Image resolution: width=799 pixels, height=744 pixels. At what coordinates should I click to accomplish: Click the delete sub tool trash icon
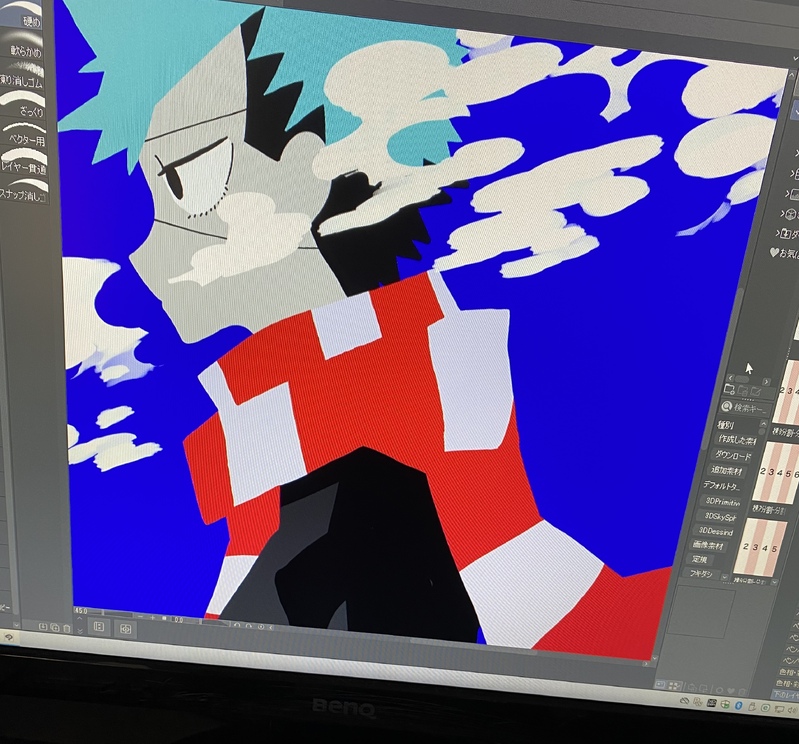pos(67,629)
